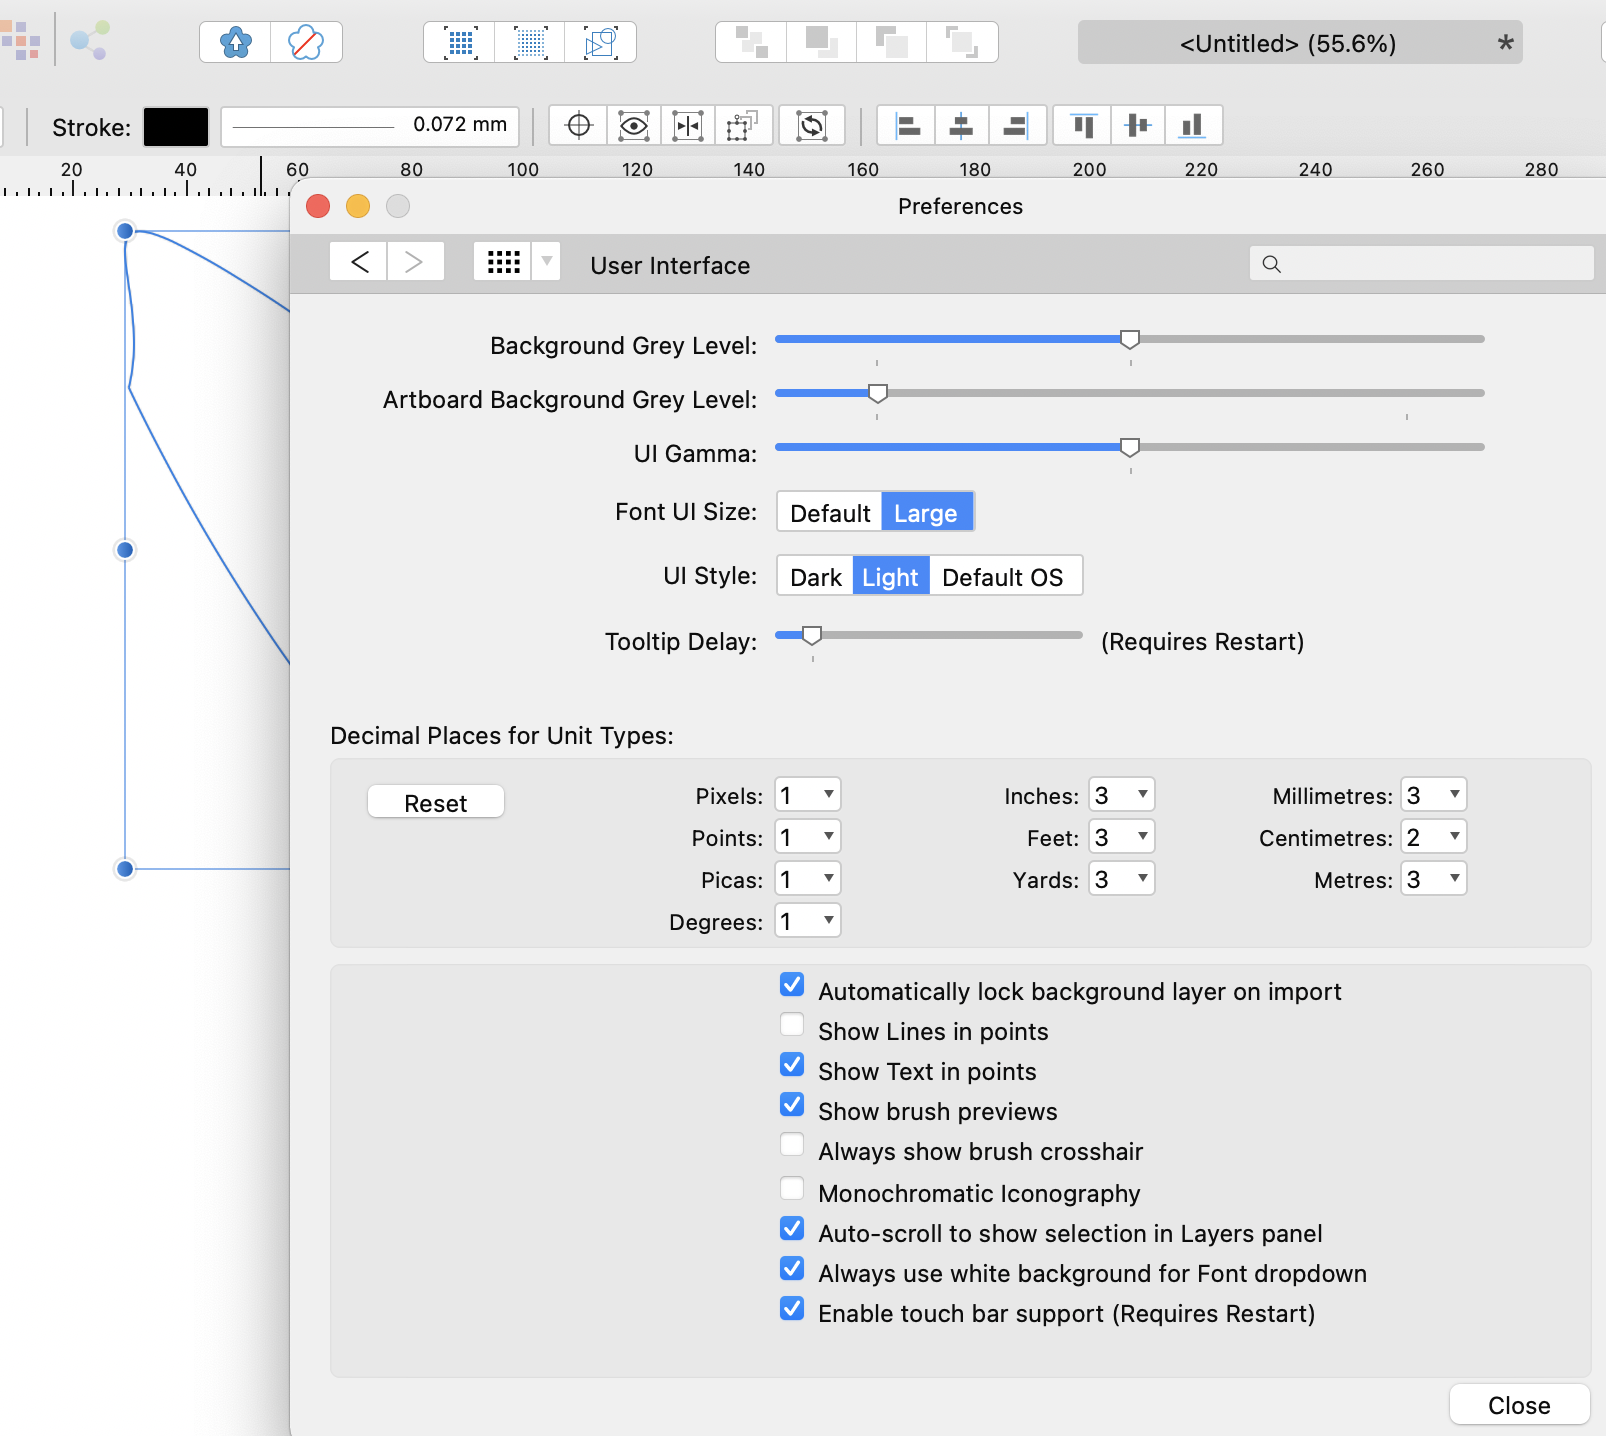Click the align left edges icon
Viewport: 1606px width, 1436px height.
click(907, 126)
